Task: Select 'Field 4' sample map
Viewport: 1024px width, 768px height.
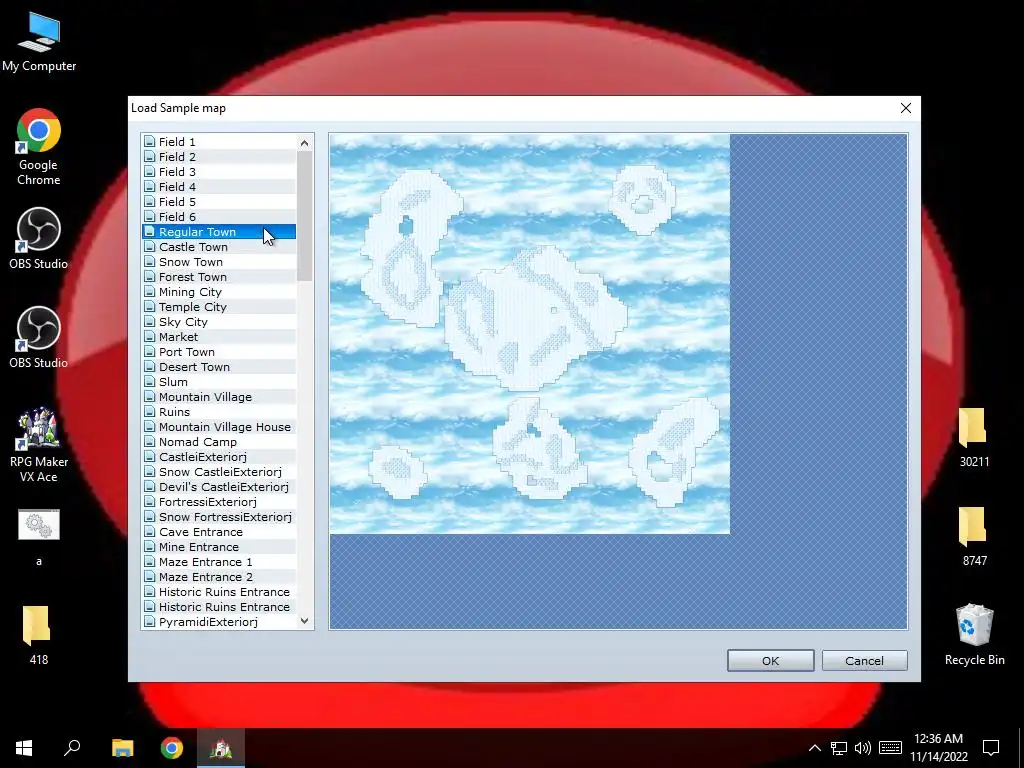Action: [x=219, y=187]
